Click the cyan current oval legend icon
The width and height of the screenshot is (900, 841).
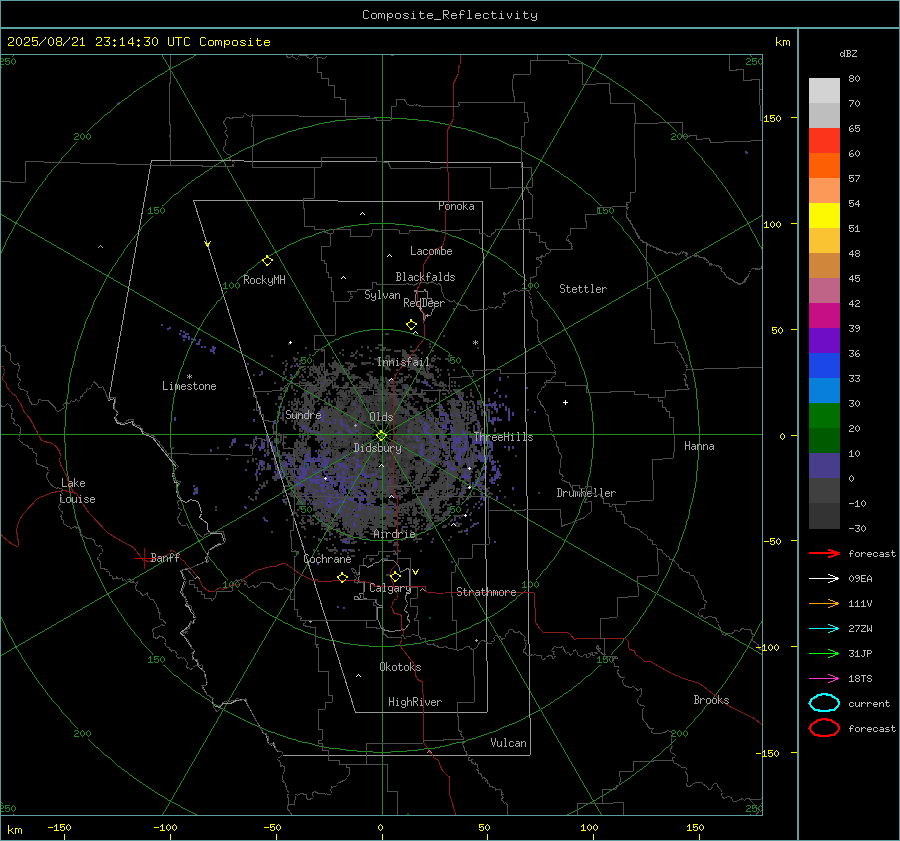click(824, 703)
